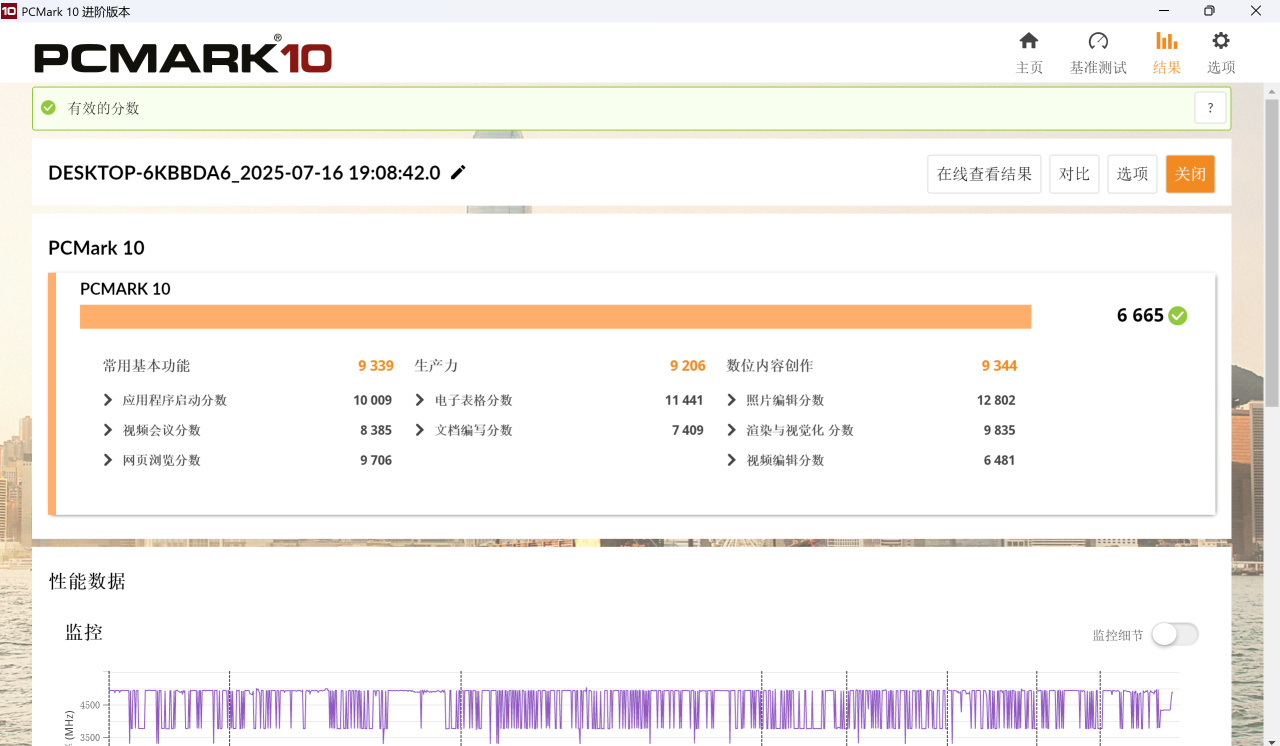This screenshot has height=746, width=1280.
Task: Click the pencil icon to rename result
Action: point(458,172)
